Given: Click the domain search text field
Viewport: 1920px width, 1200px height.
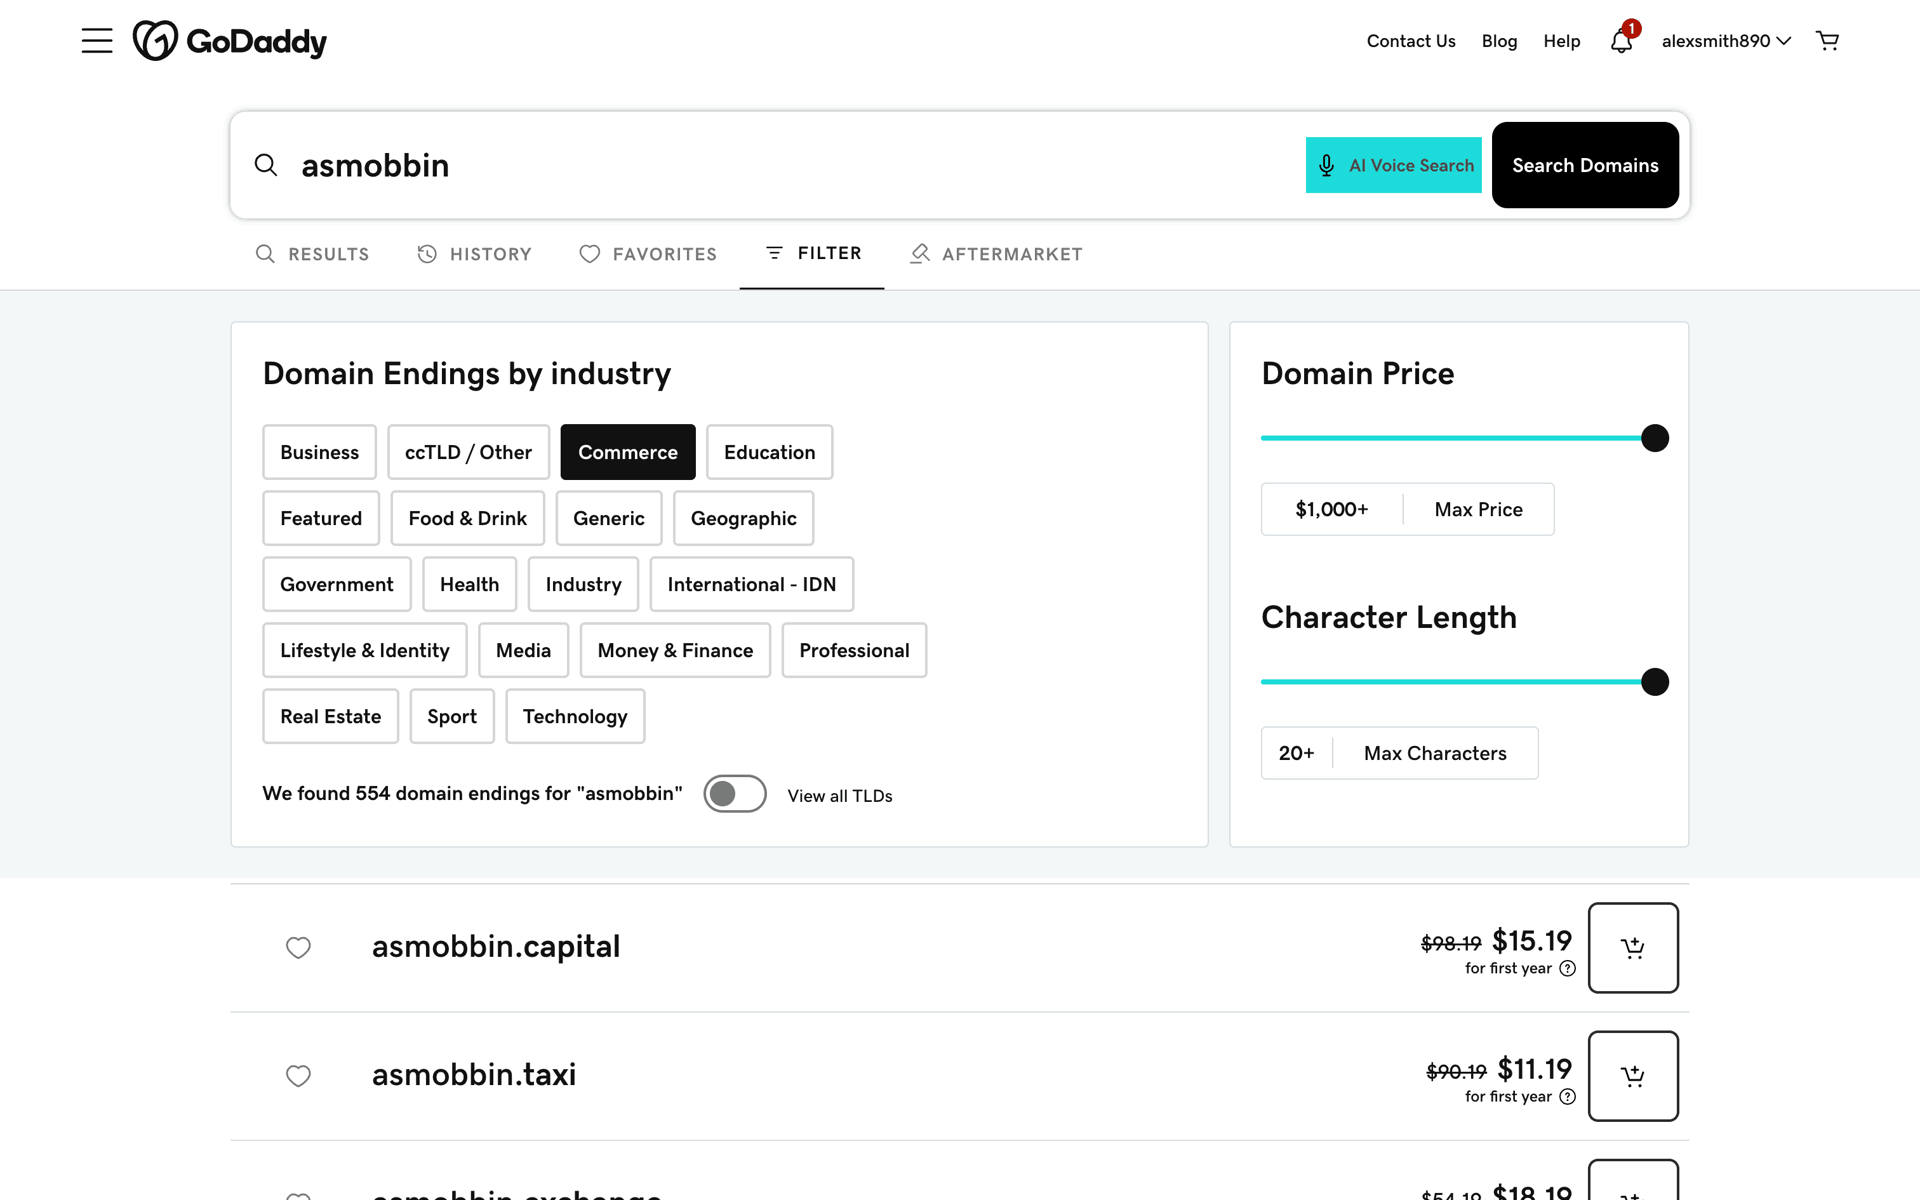Looking at the screenshot, I should tap(795, 165).
